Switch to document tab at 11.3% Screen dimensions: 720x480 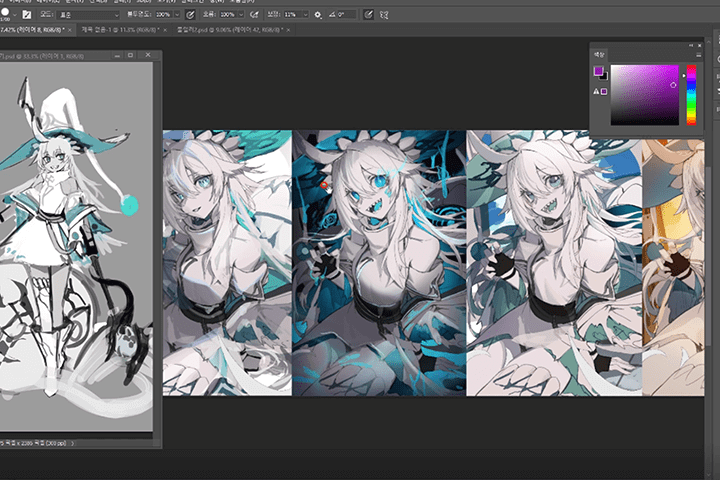(120, 30)
